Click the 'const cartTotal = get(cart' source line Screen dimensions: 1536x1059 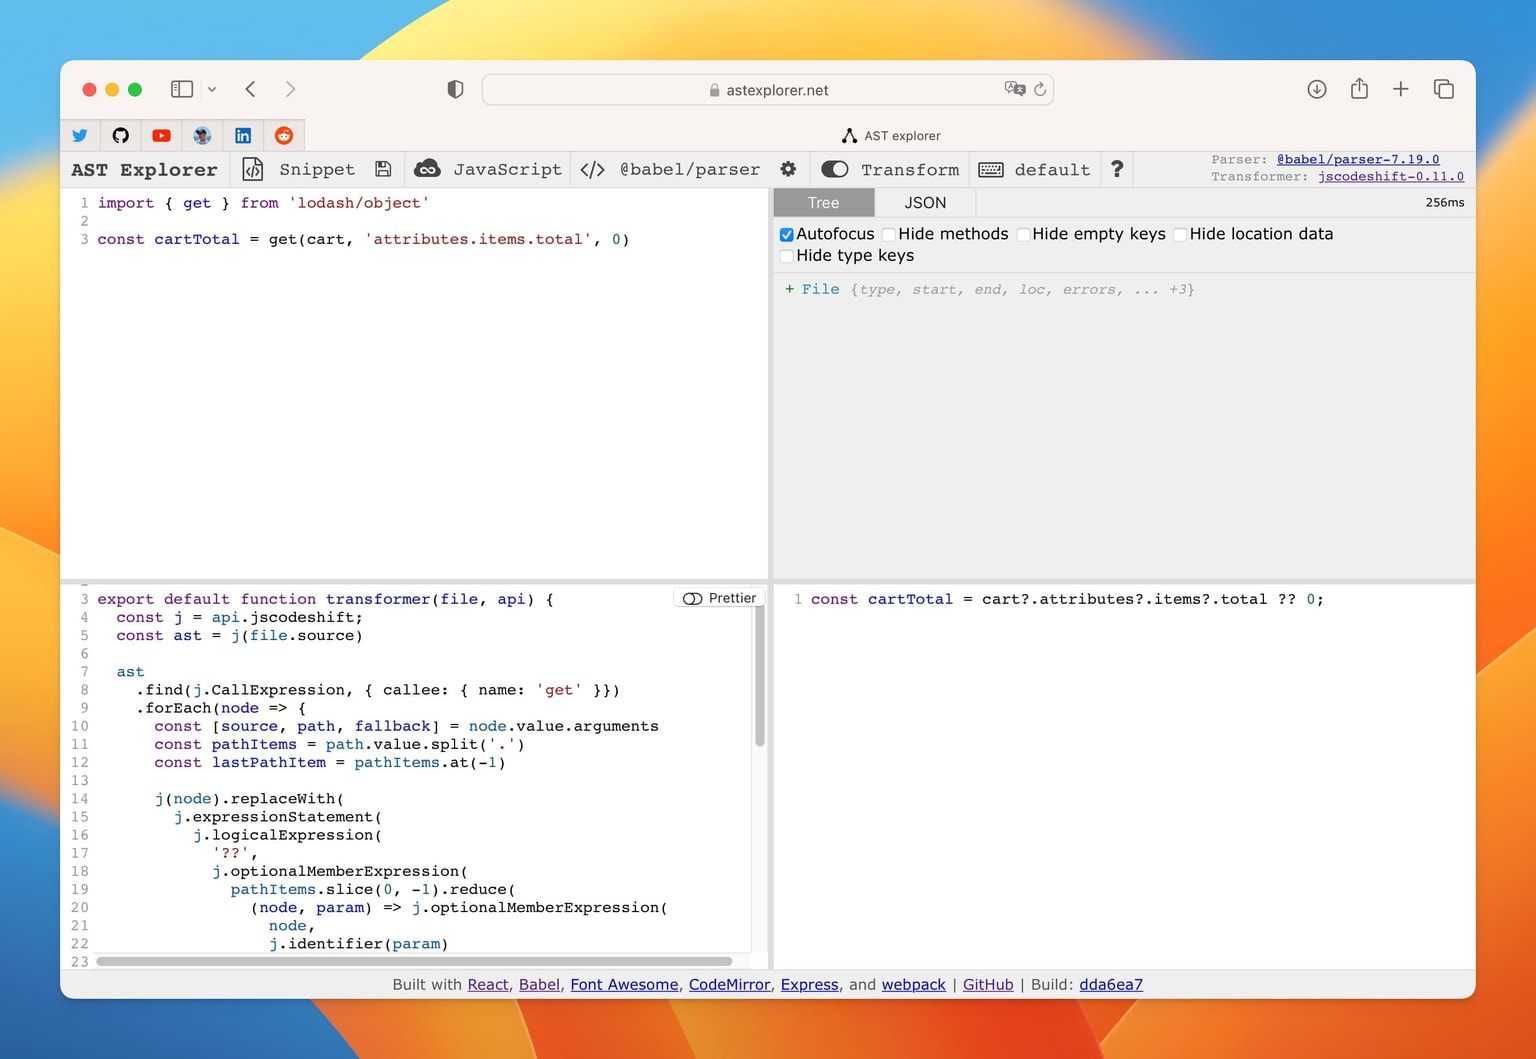(x=363, y=239)
